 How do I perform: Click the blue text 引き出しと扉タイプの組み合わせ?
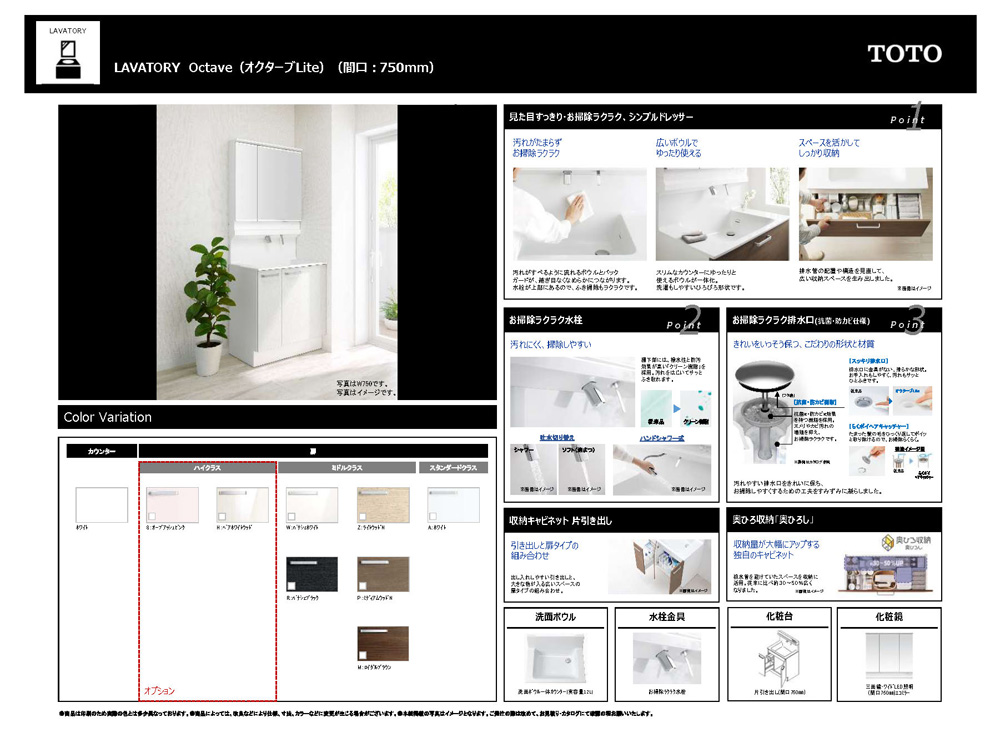[x=544, y=550]
